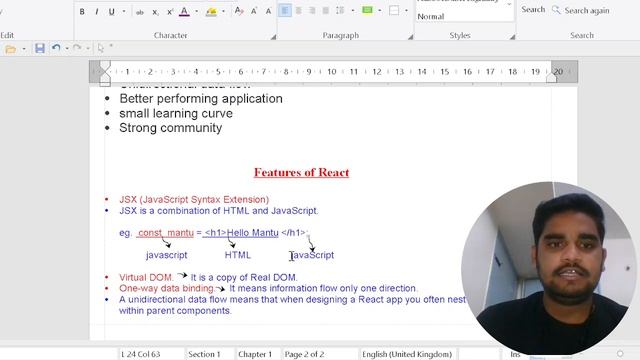The height and width of the screenshot is (360, 640).
Task: Click the touch mode pointer icon
Action: pos(101,49)
